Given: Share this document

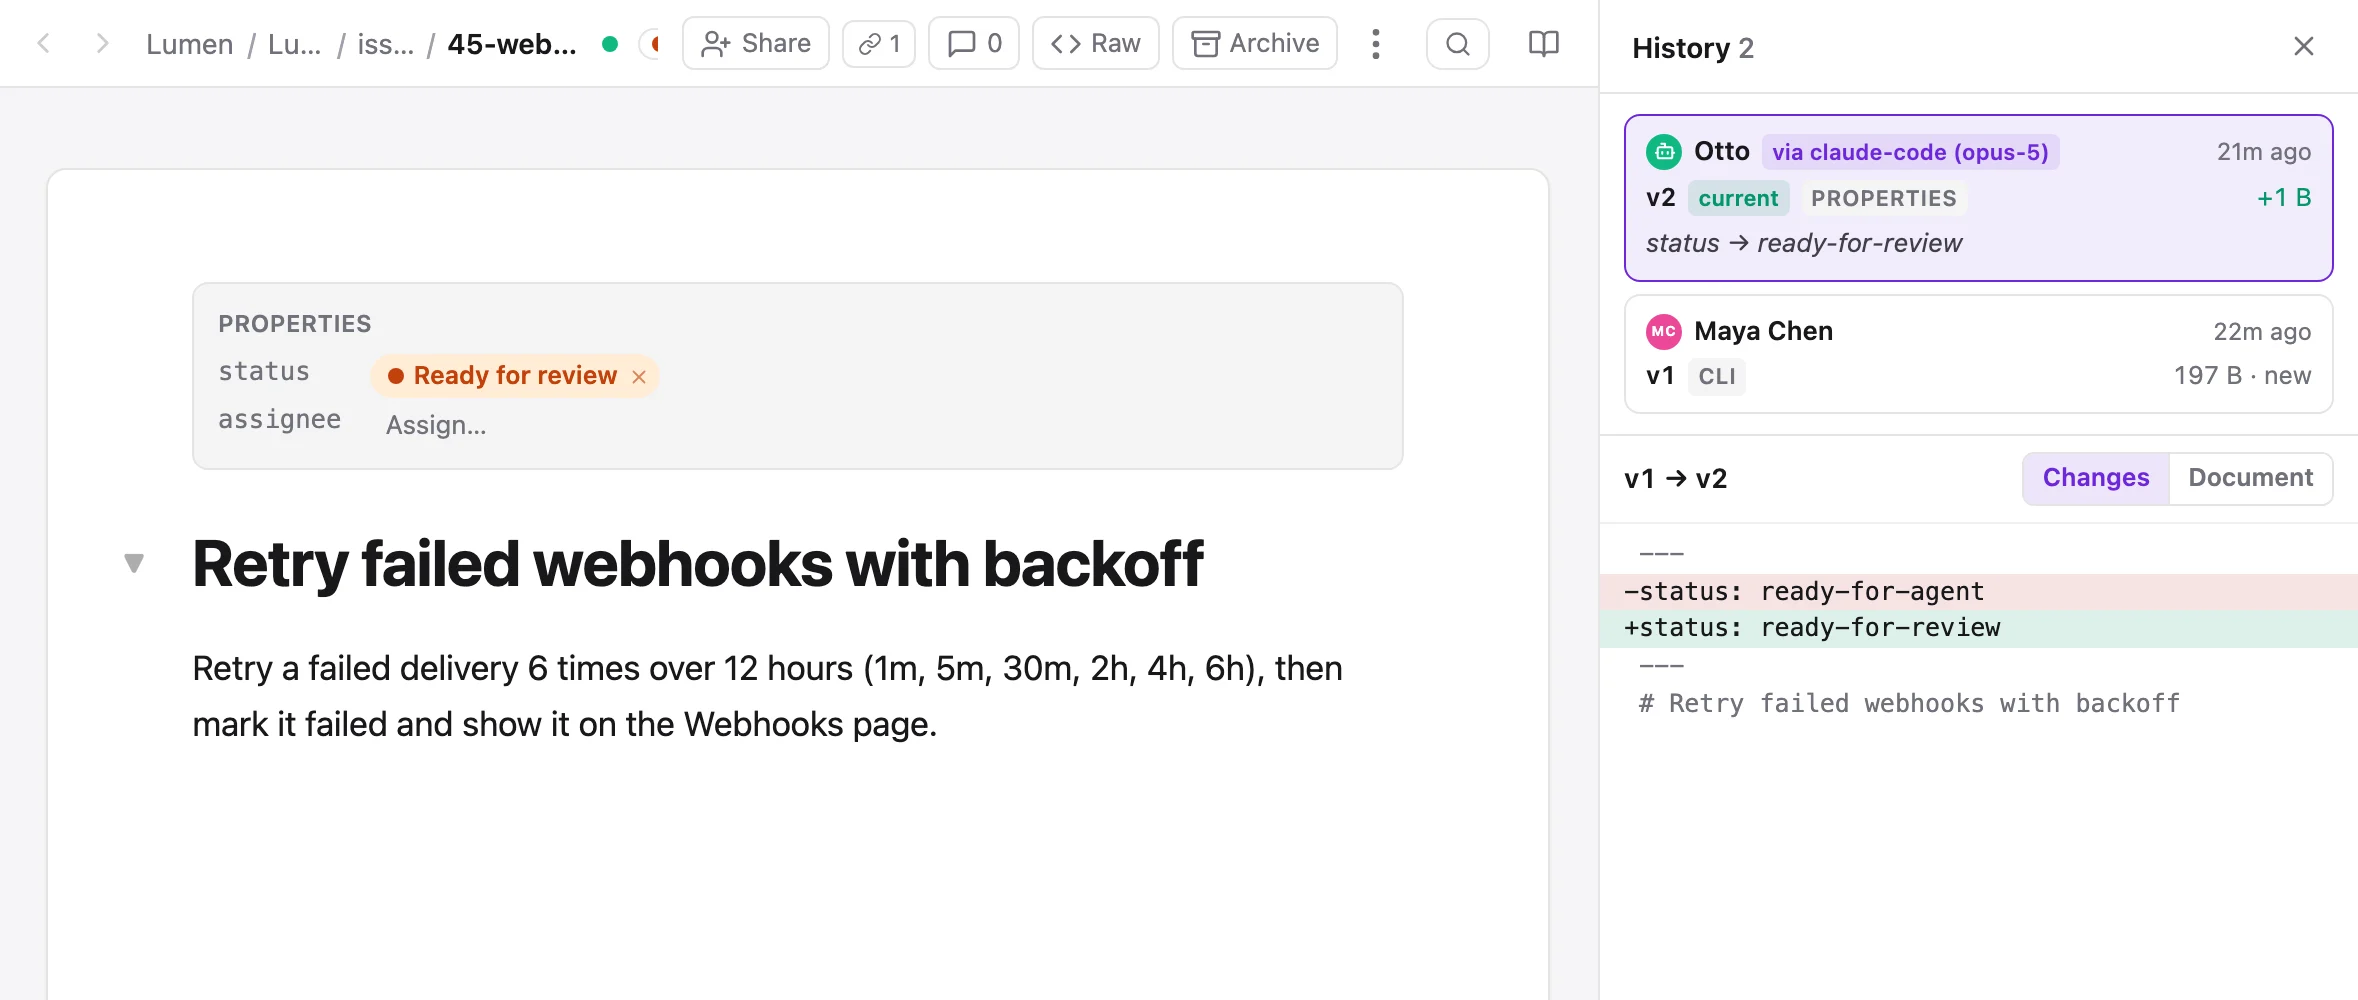Looking at the screenshot, I should pyautogui.click(x=756, y=43).
